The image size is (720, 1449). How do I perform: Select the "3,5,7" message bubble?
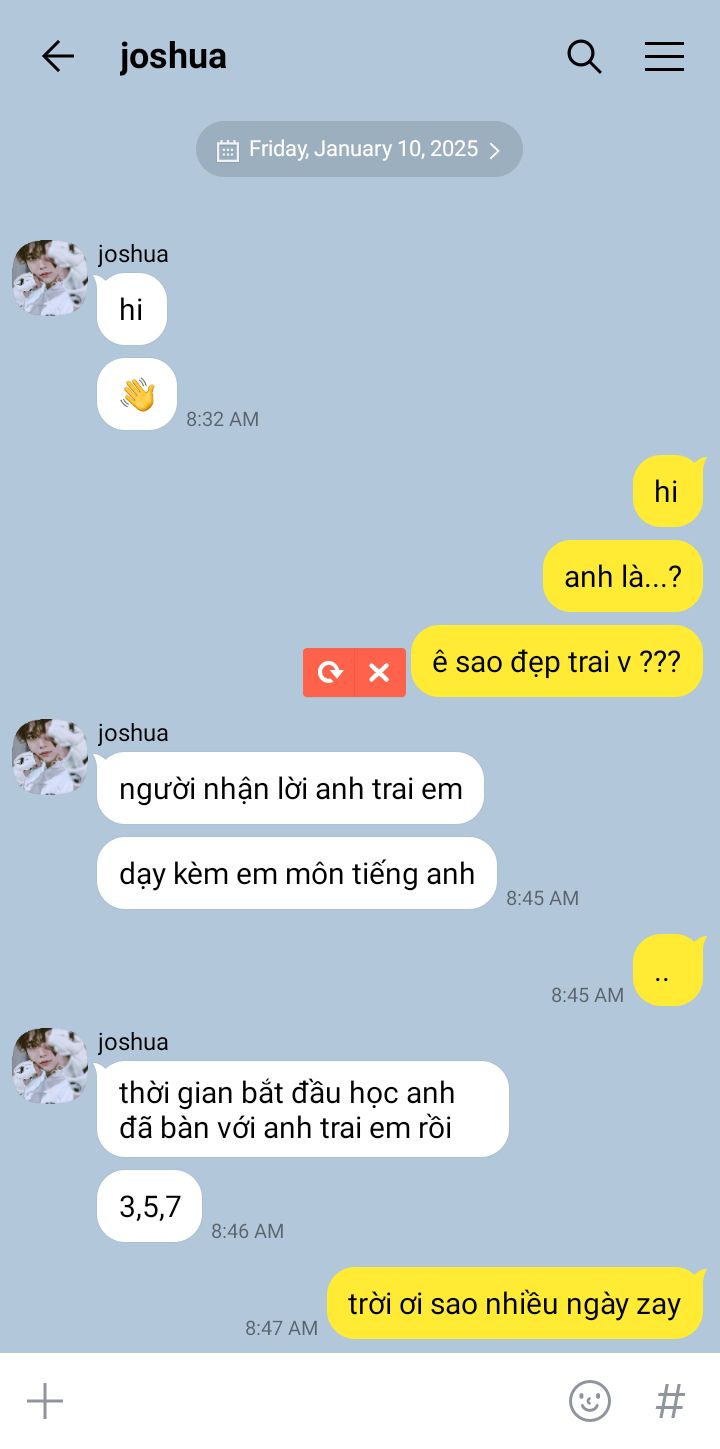[x=150, y=1206]
